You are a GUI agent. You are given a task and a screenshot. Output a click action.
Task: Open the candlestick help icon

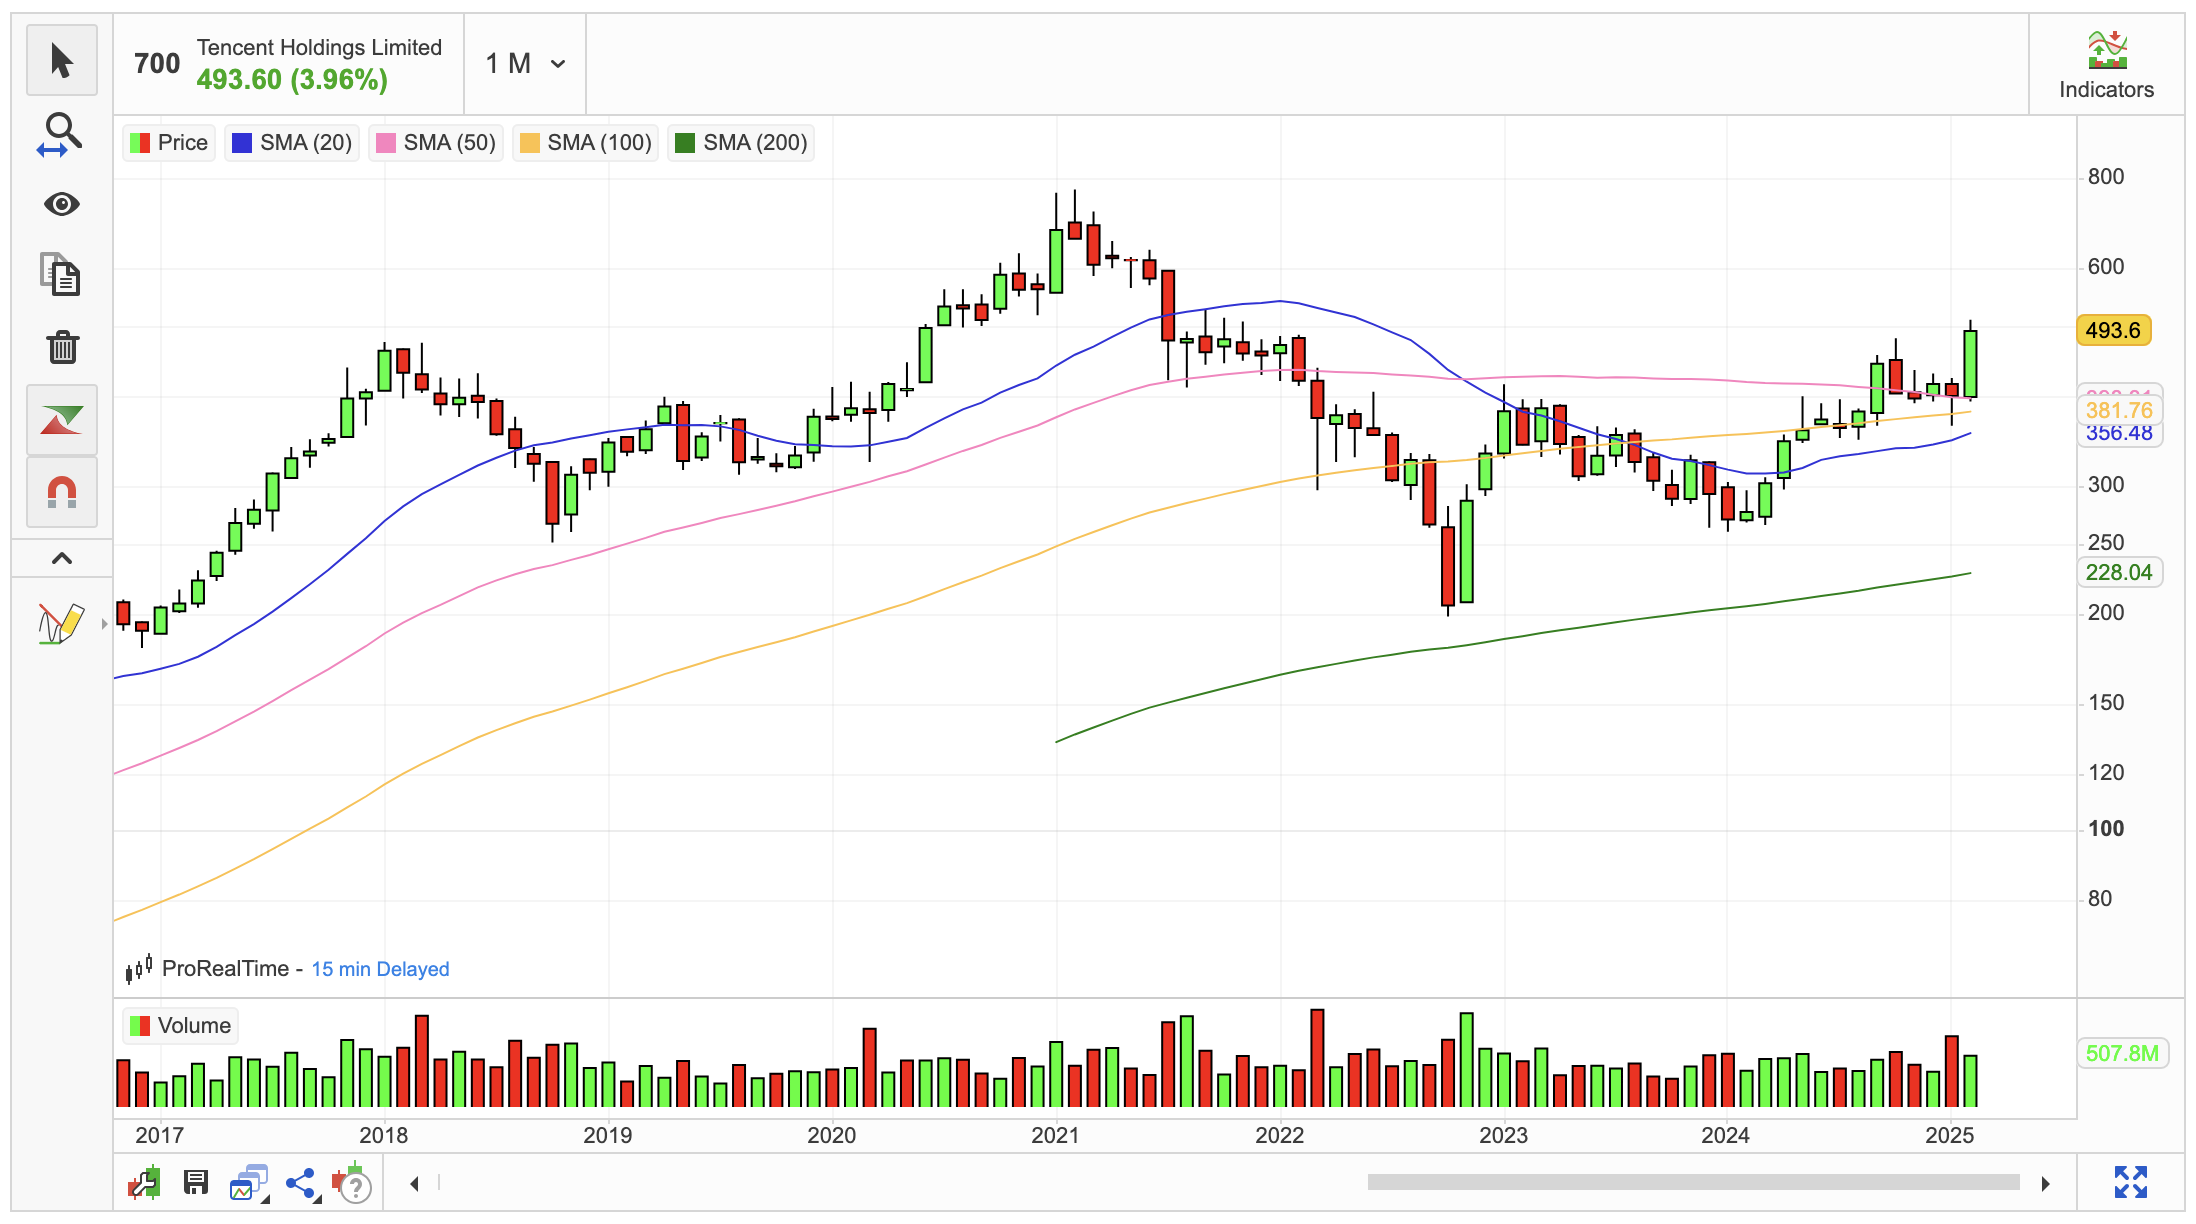[352, 1183]
